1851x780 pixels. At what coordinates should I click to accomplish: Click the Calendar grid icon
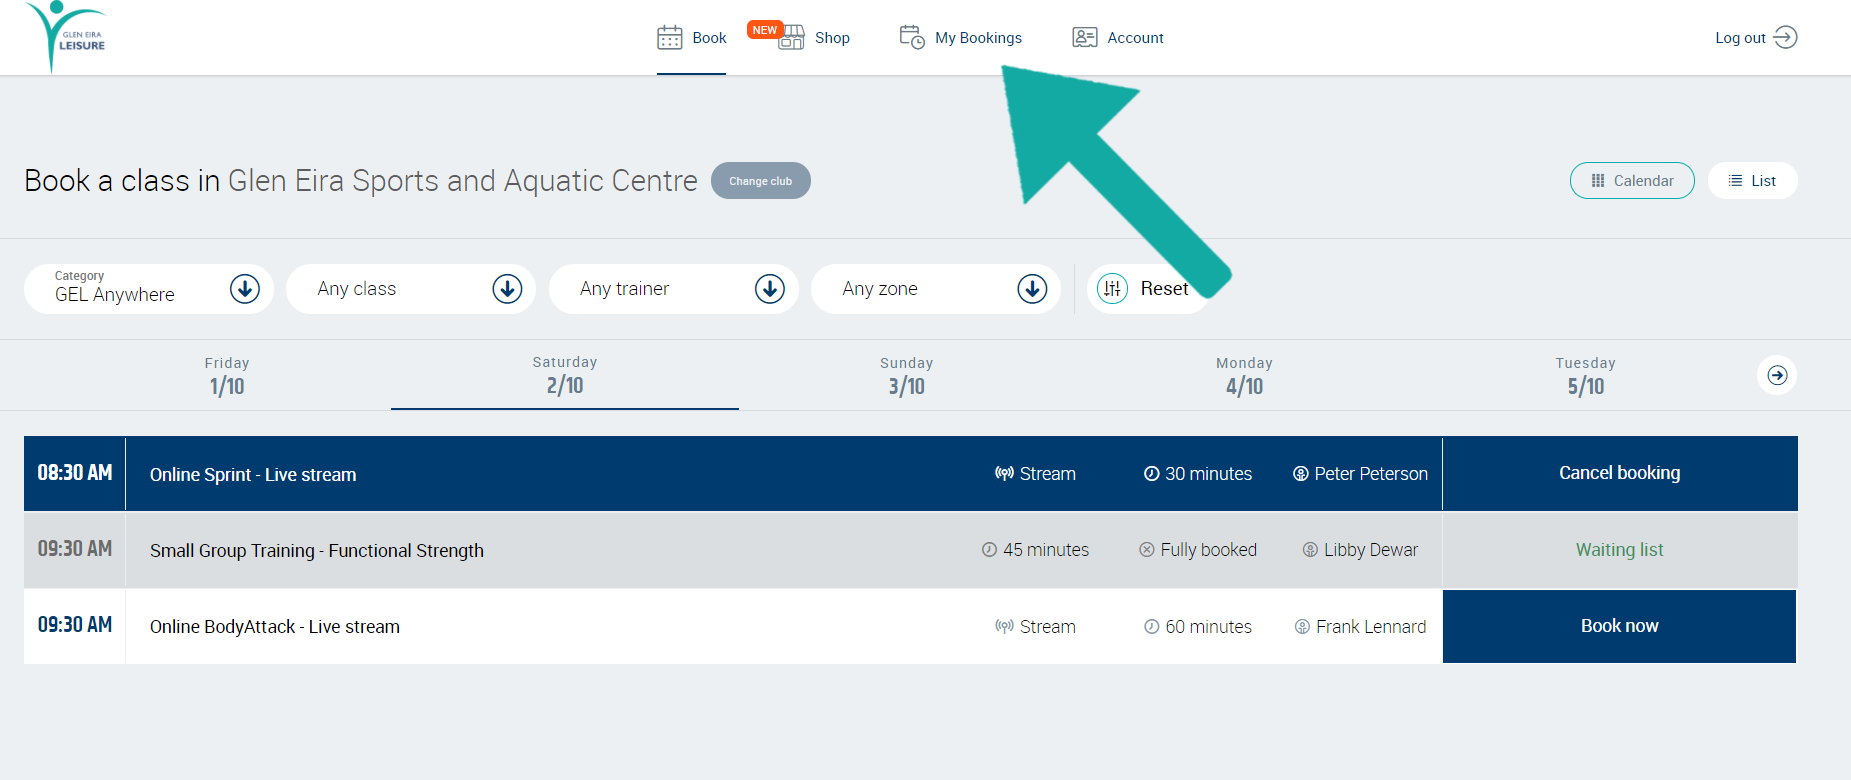(1598, 181)
